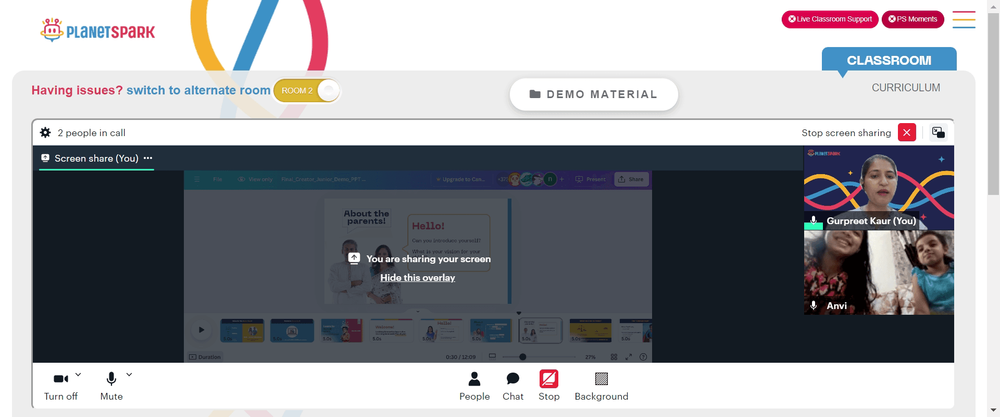Click the Play button in shared Canva screen
Screen dimensions: 1000x417
click(x=202, y=330)
